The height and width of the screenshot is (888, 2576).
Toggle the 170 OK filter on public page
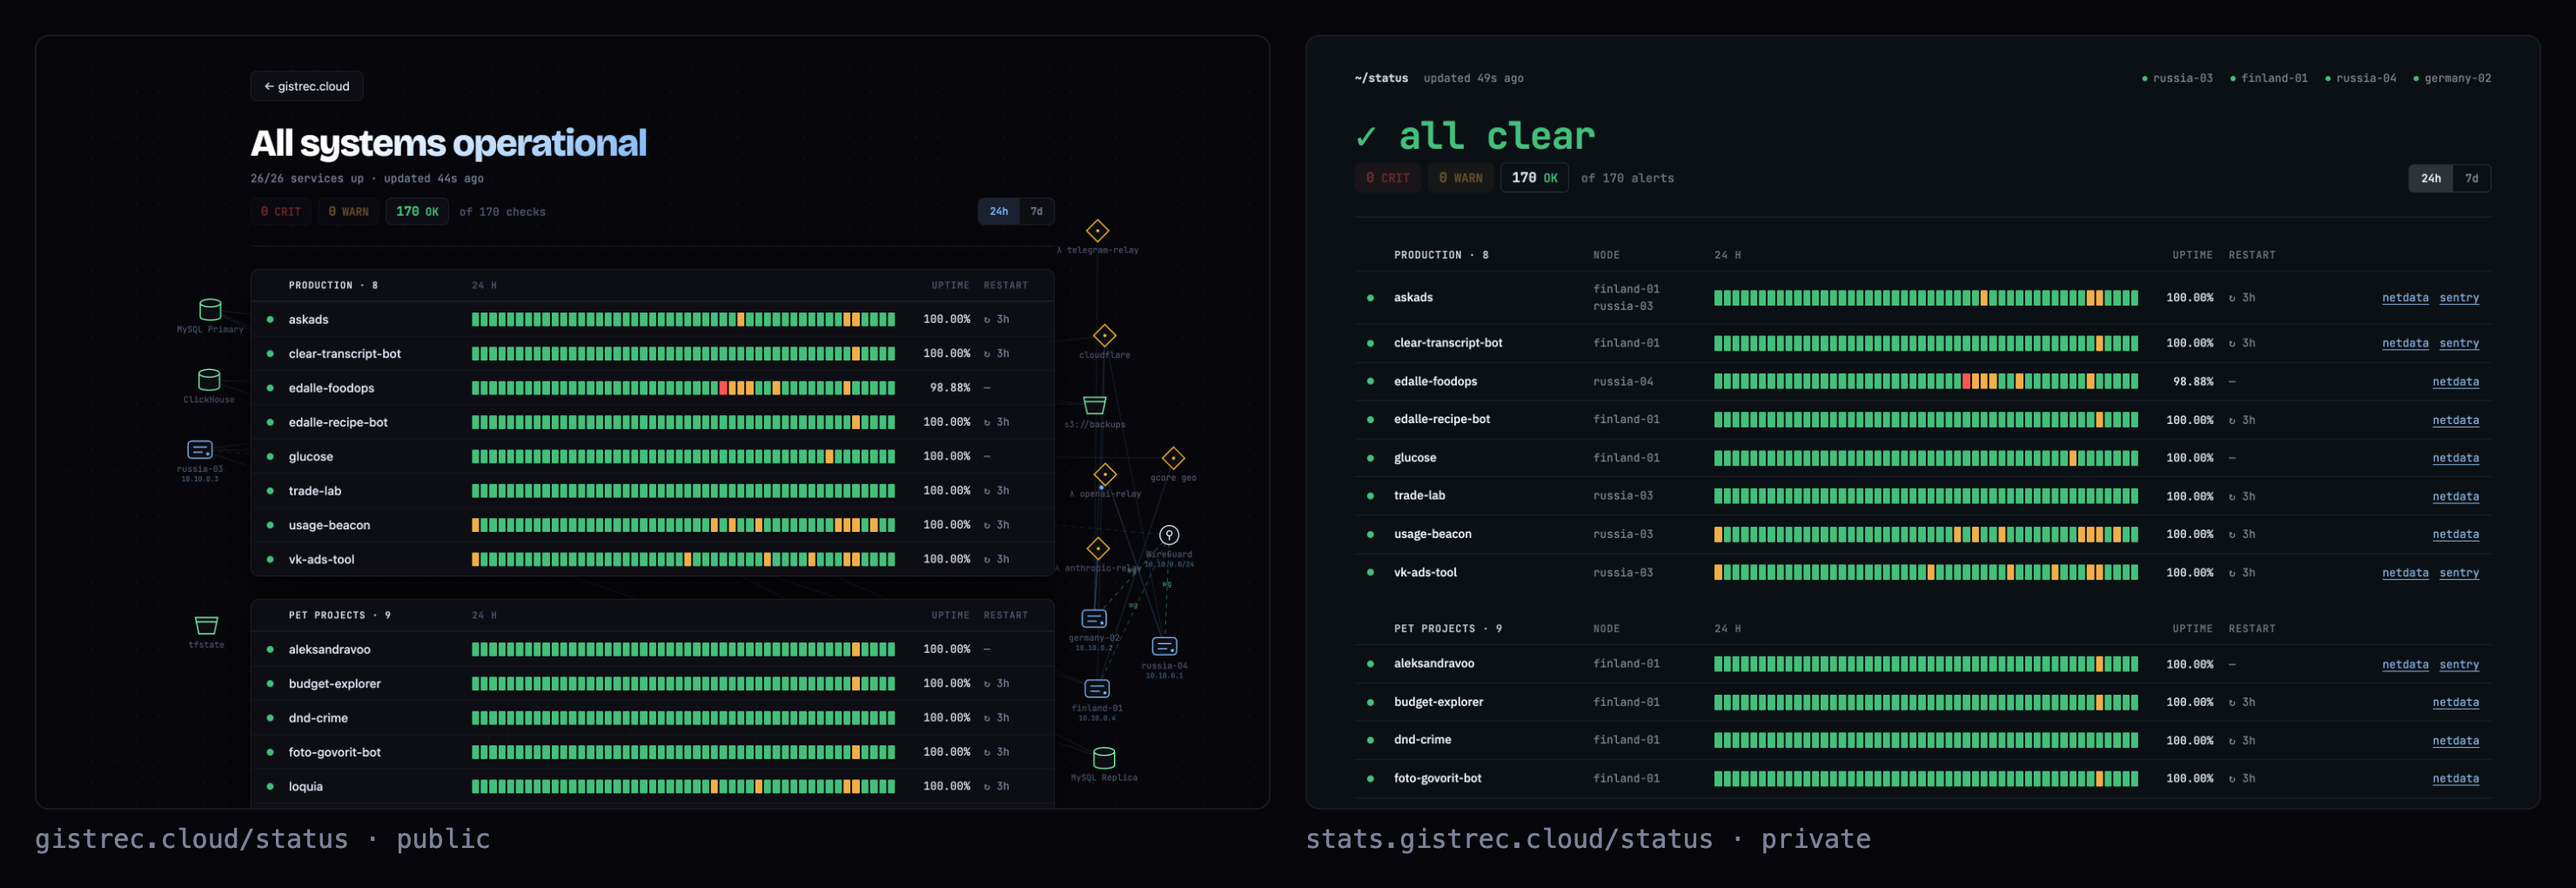[417, 212]
